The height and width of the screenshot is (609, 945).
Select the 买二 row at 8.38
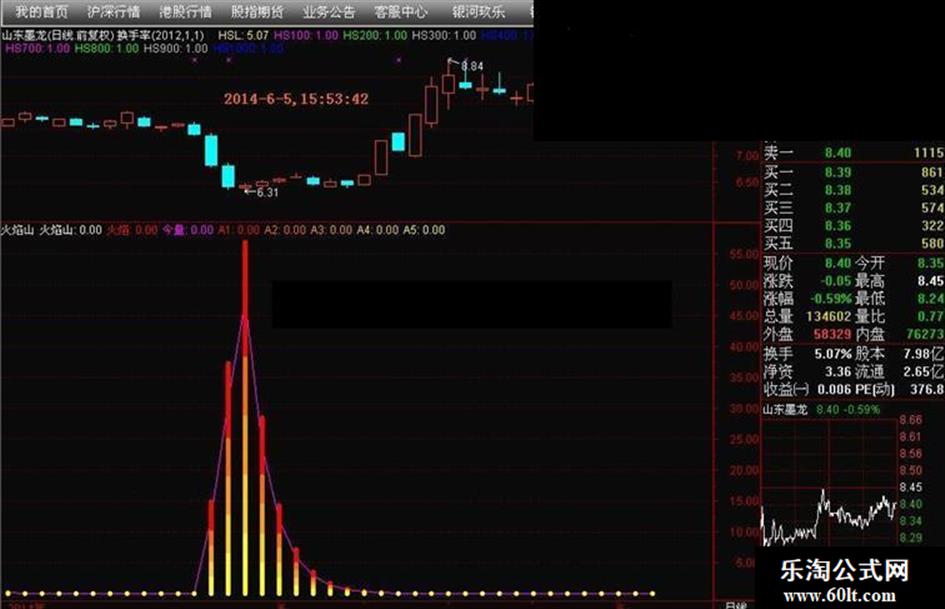[x=853, y=191]
